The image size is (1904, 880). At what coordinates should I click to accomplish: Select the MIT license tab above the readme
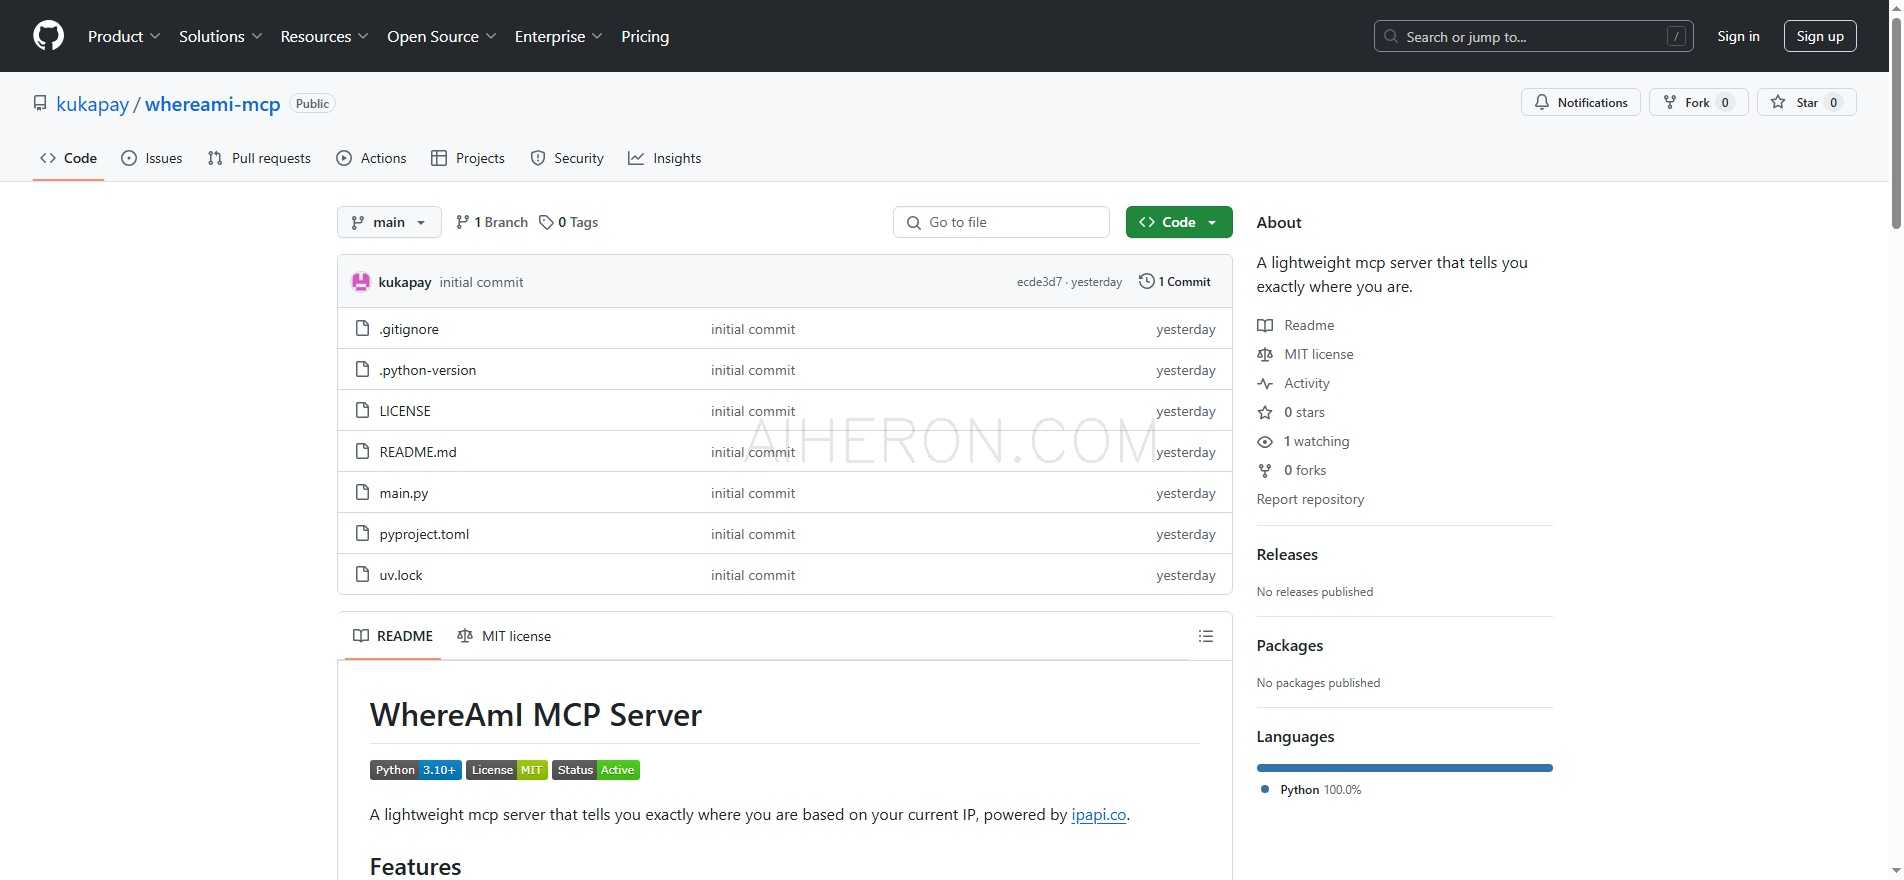click(x=504, y=636)
